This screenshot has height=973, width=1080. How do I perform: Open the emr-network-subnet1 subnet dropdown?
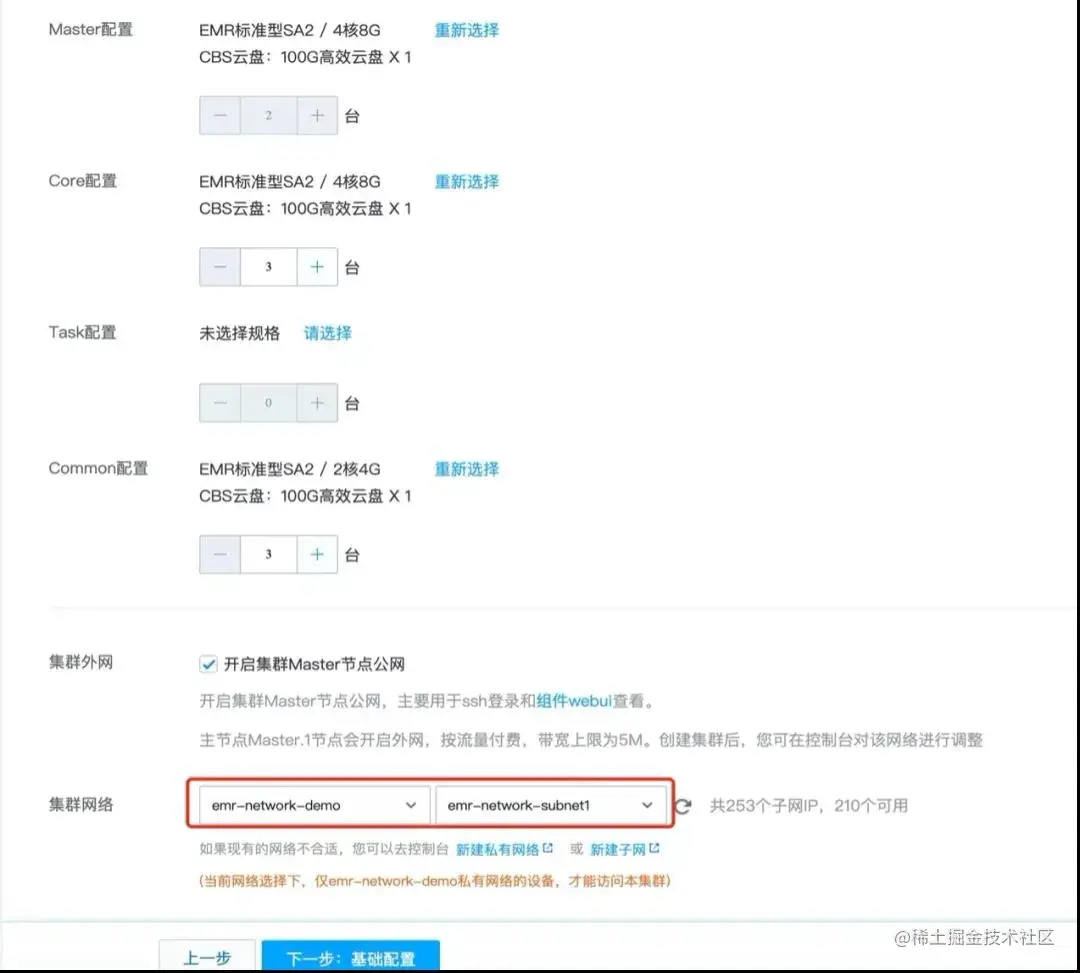551,804
